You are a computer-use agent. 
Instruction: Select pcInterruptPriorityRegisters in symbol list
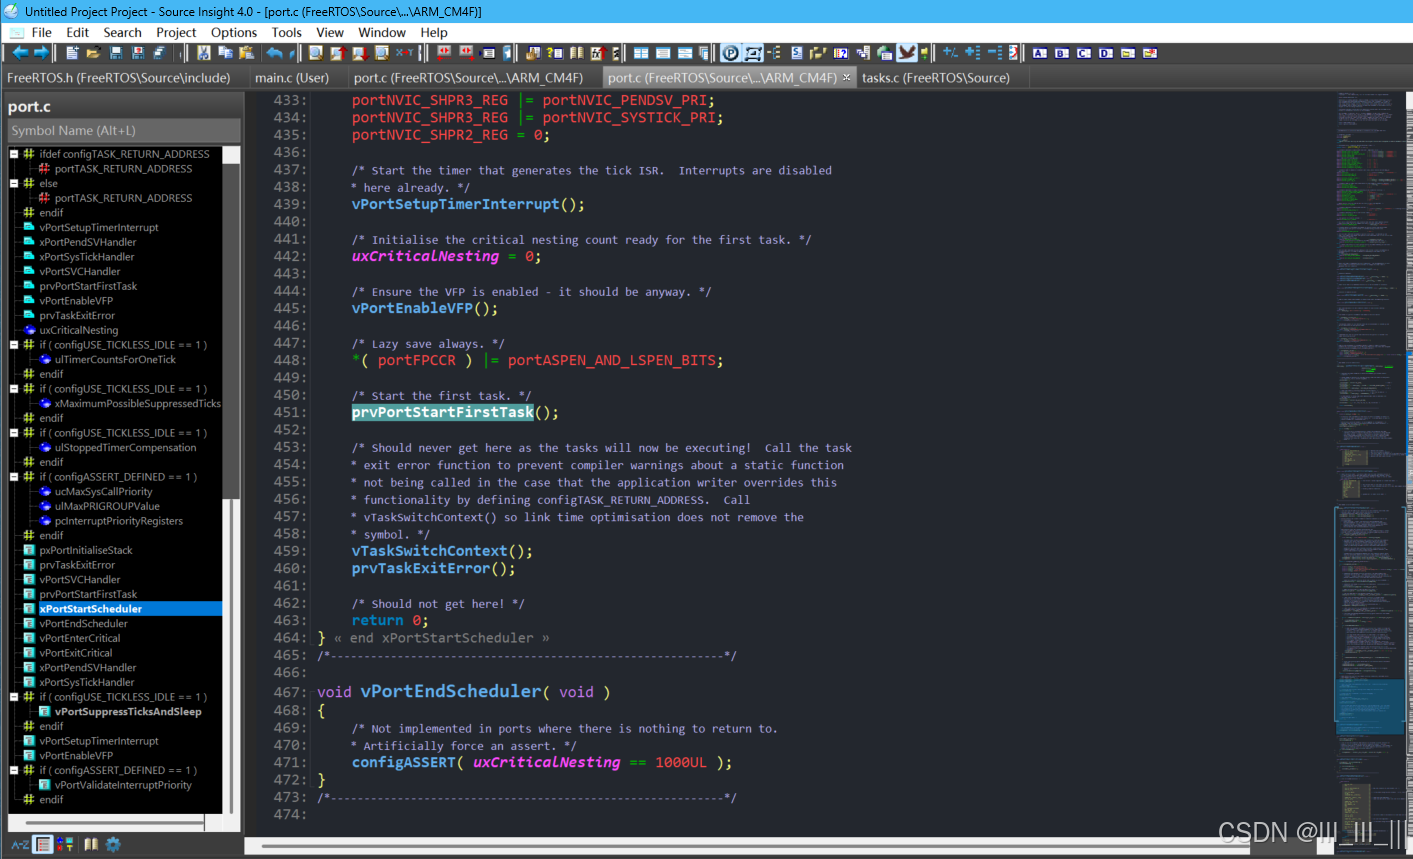119,521
